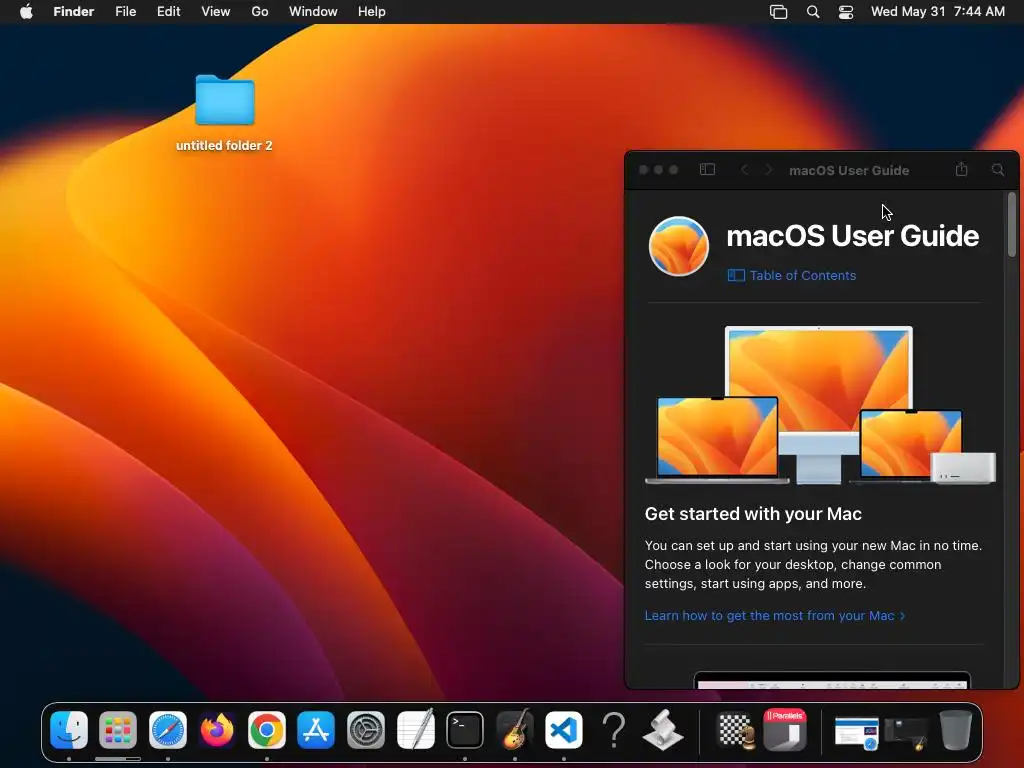The width and height of the screenshot is (1024, 768).
Task: Open Terminal from the Dock
Action: click(465, 729)
